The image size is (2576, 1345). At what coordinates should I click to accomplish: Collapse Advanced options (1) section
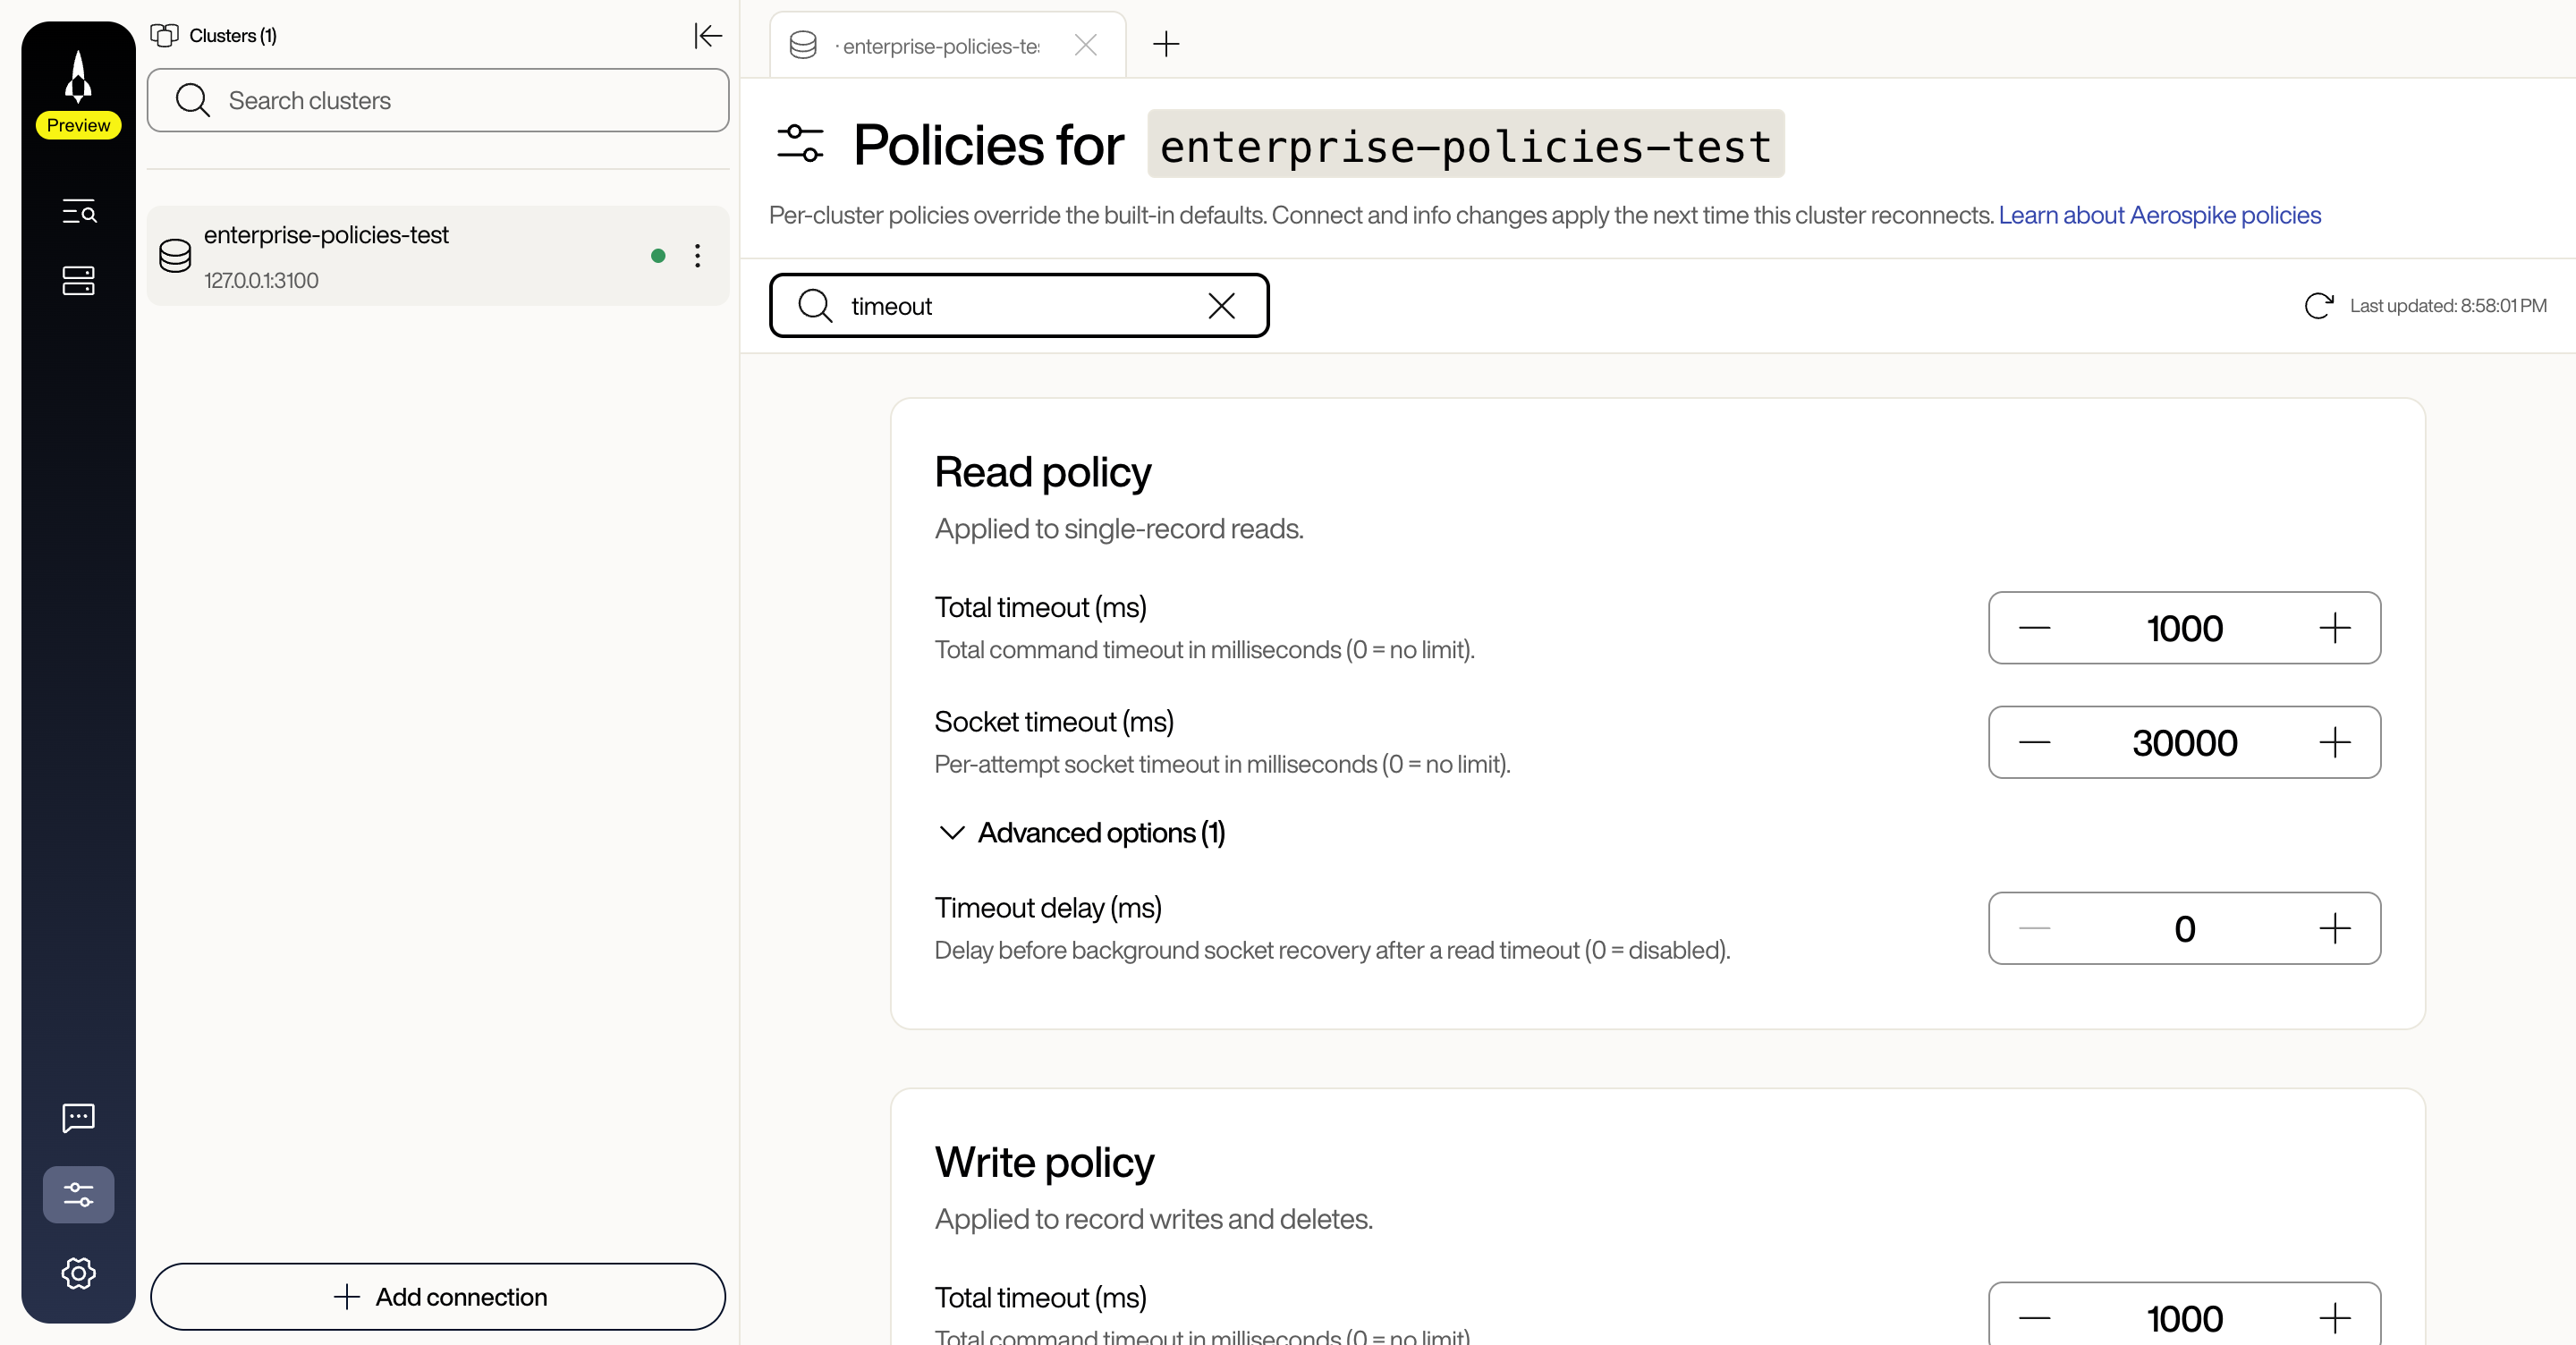1081,833
